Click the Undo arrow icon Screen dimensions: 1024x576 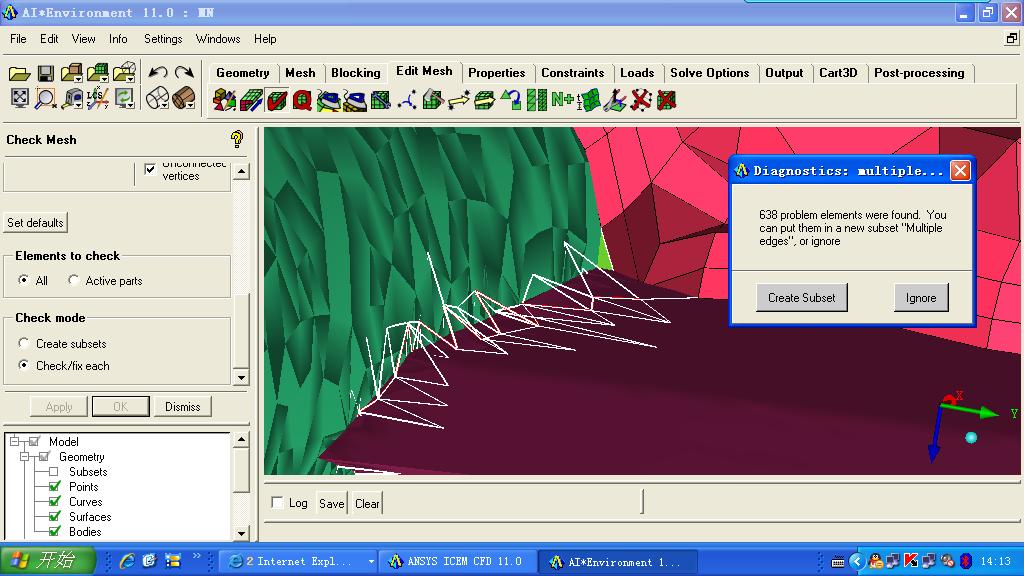pos(157,73)
